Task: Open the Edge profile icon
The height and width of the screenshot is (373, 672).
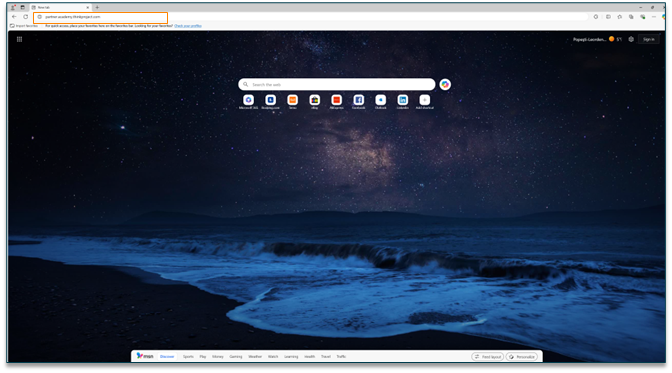Action: tap(13, 7)
